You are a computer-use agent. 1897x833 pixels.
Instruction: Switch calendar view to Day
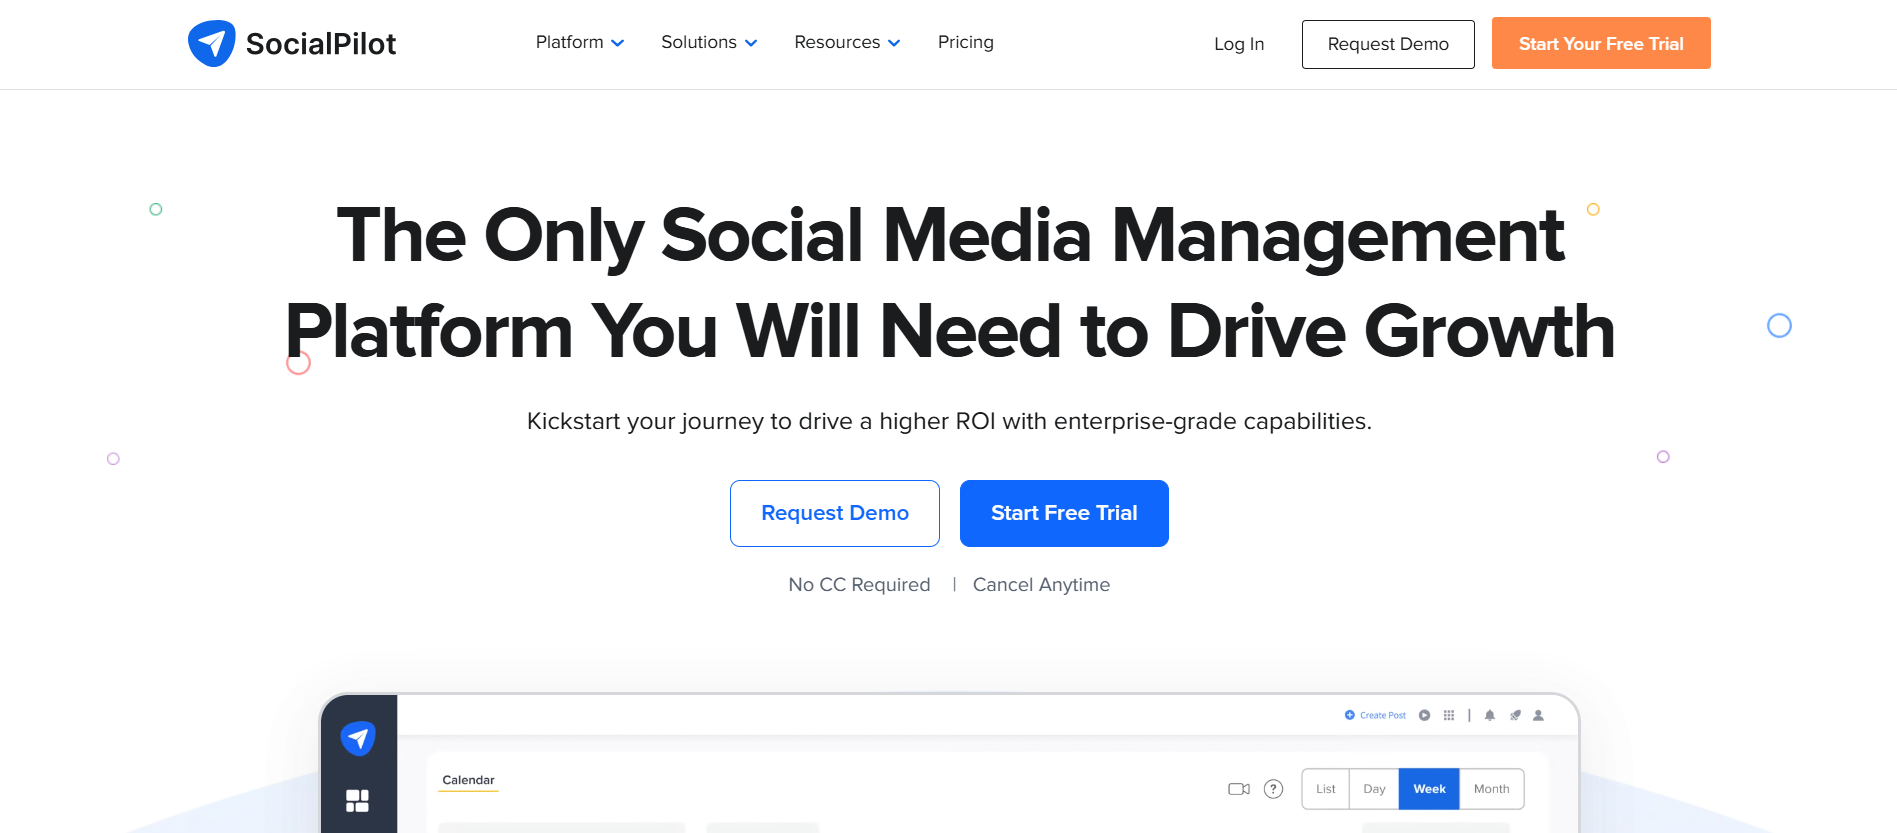[1374, 789]
